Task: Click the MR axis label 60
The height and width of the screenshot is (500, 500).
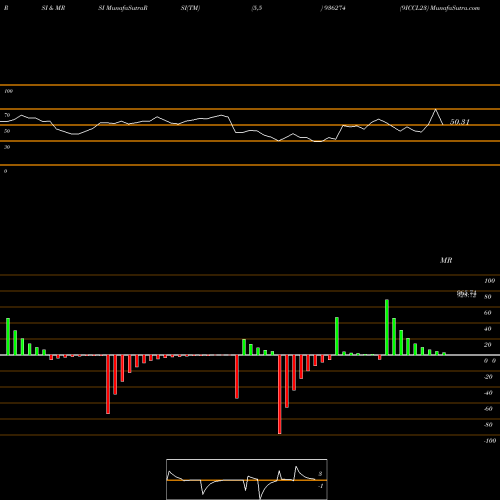Action: [488, 313]
